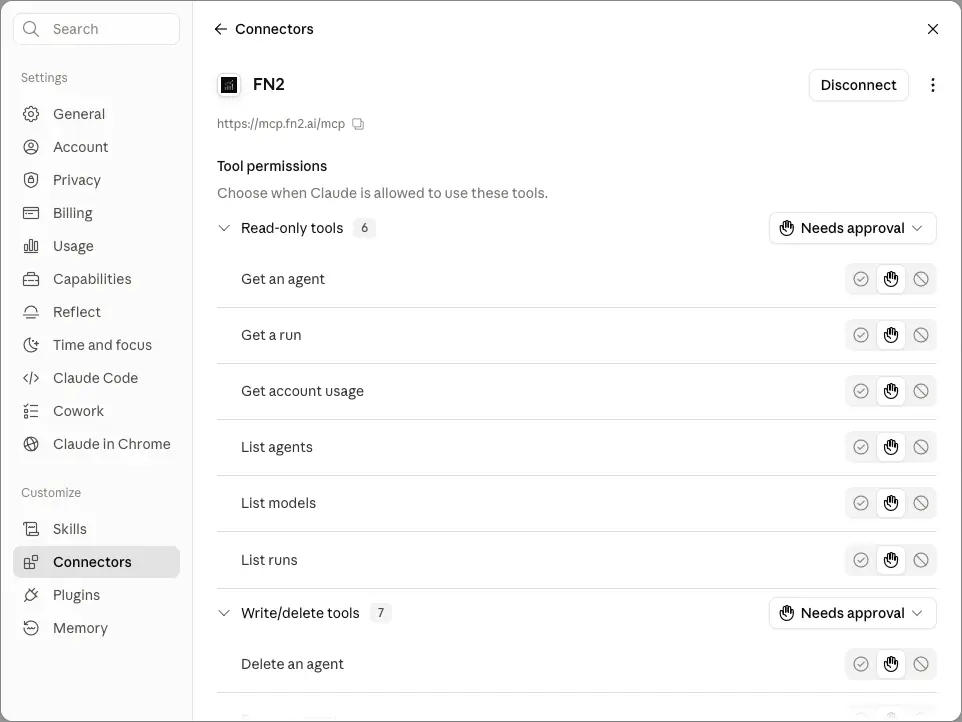Open Claude Code settings
962x722 pixels.
click(x=96, y=378)
